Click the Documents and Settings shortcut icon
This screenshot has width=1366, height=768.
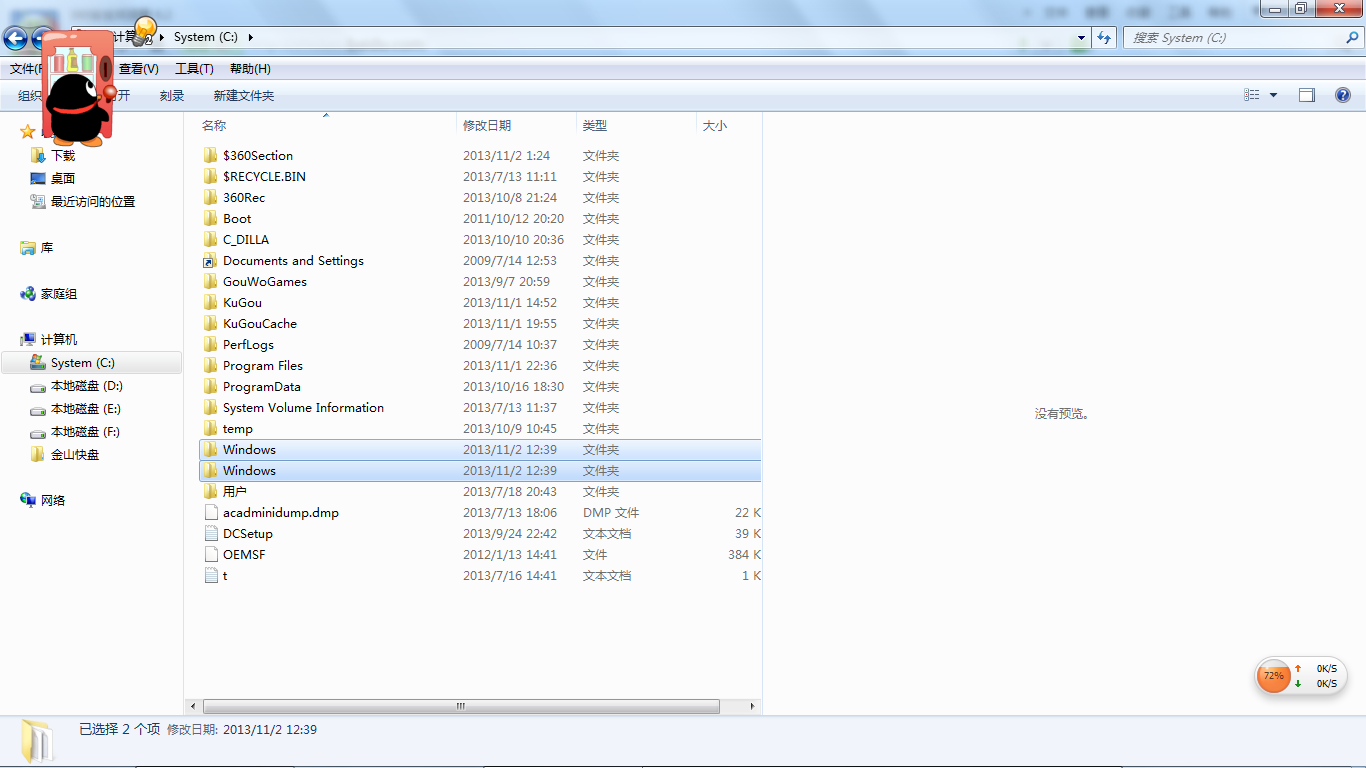coord(210,260)
